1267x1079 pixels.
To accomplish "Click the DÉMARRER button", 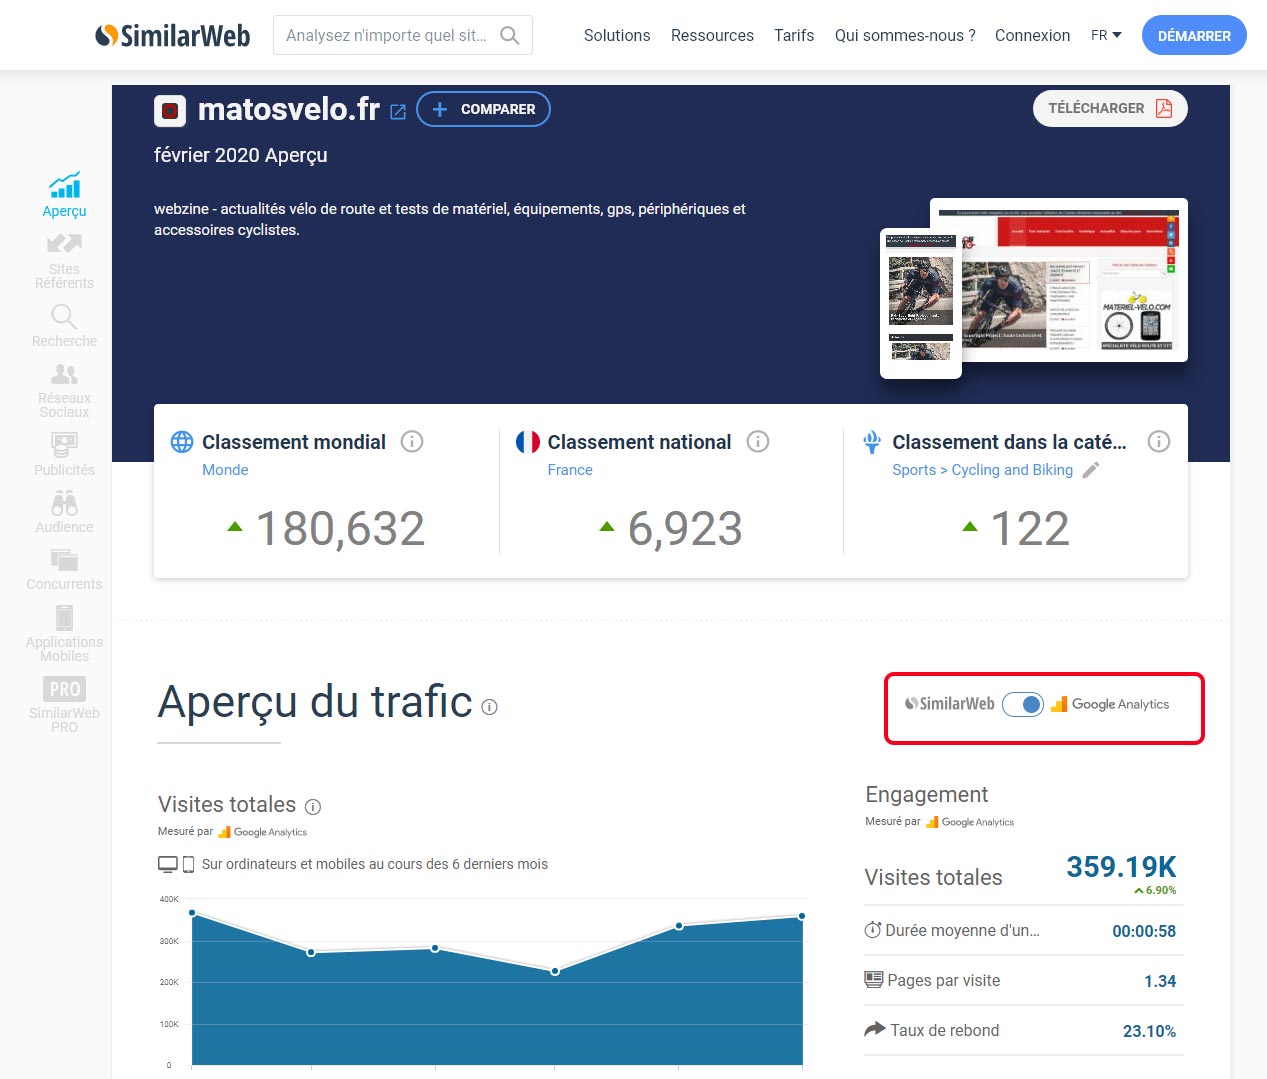I will [1194, 36].
